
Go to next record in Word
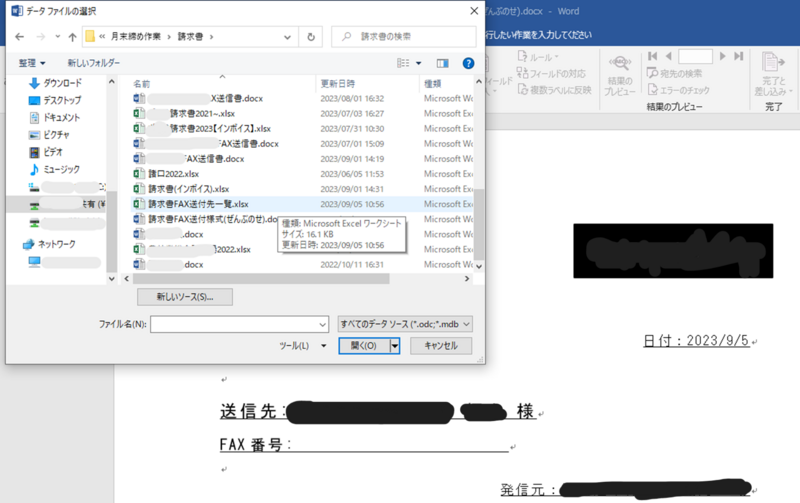point(722,56)
